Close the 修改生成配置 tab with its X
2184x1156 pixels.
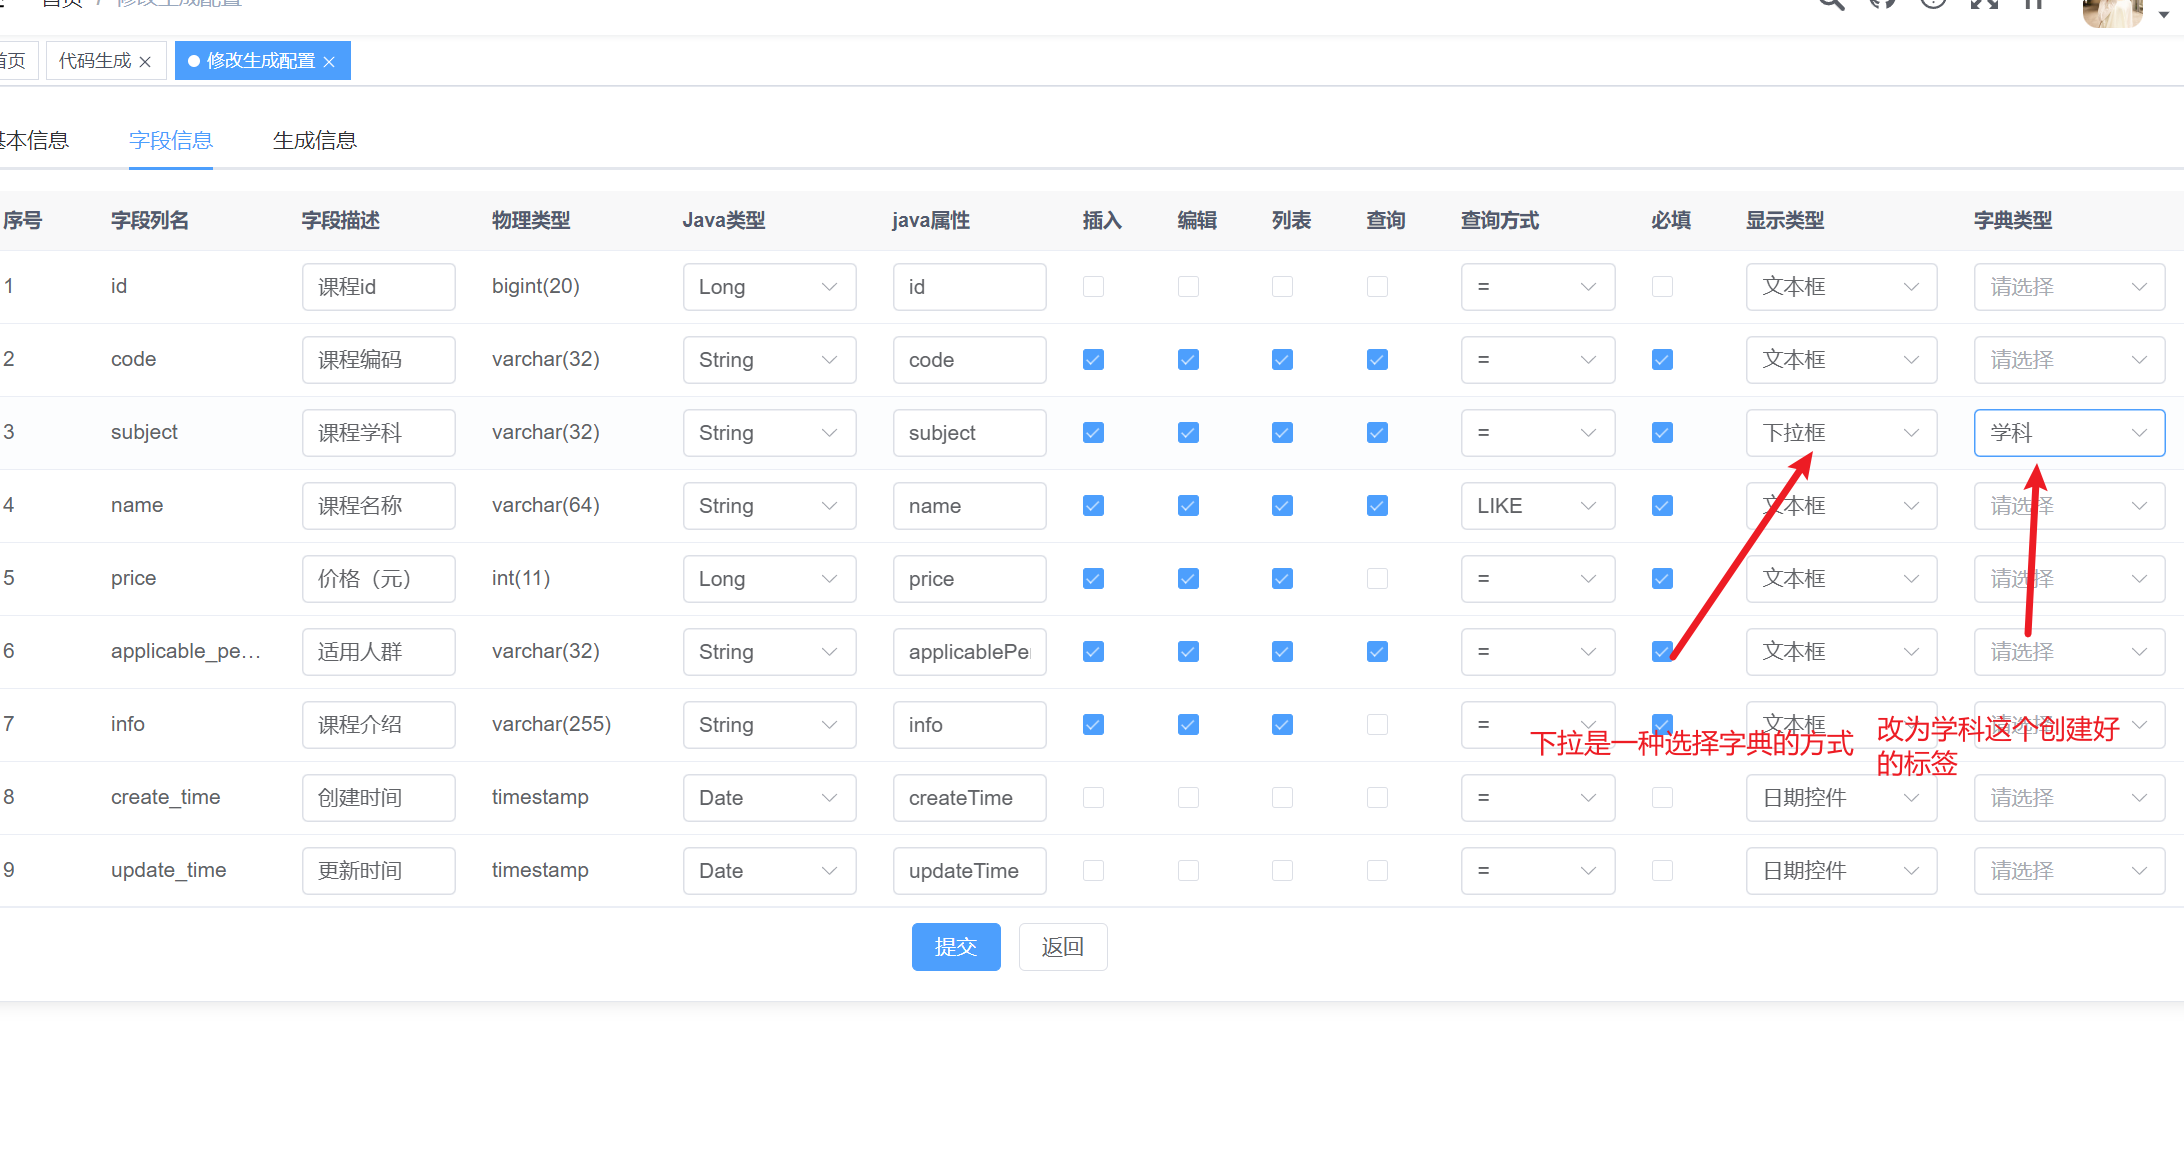click(329, 62)
